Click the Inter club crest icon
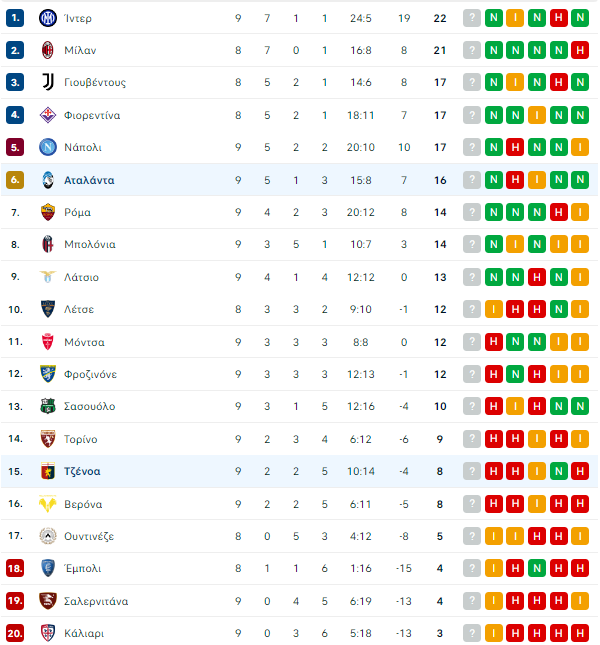600x645 pixels. (x=48, y=18)
